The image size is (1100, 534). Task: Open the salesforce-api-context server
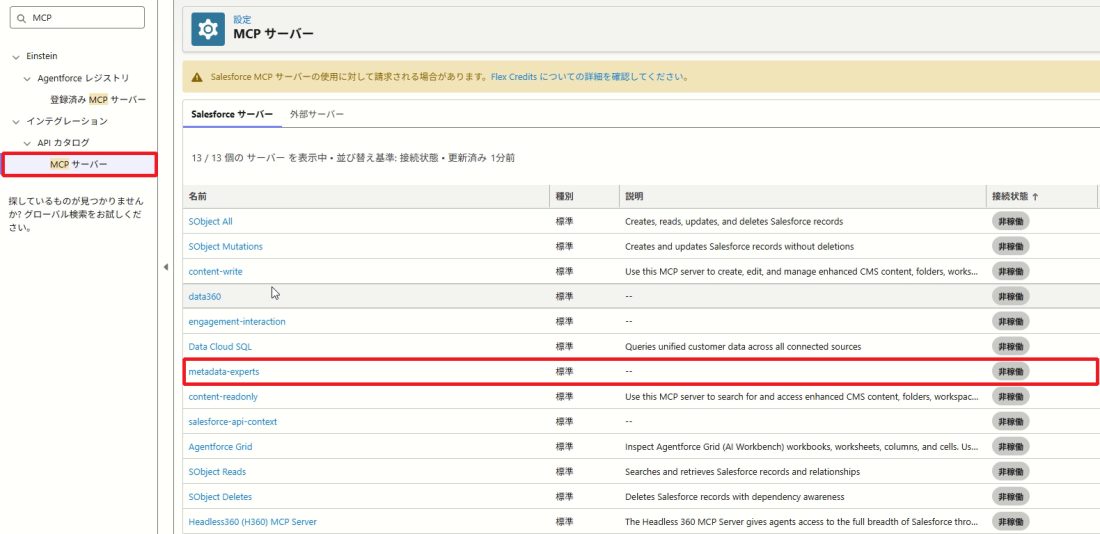click(x=233, y=422)
